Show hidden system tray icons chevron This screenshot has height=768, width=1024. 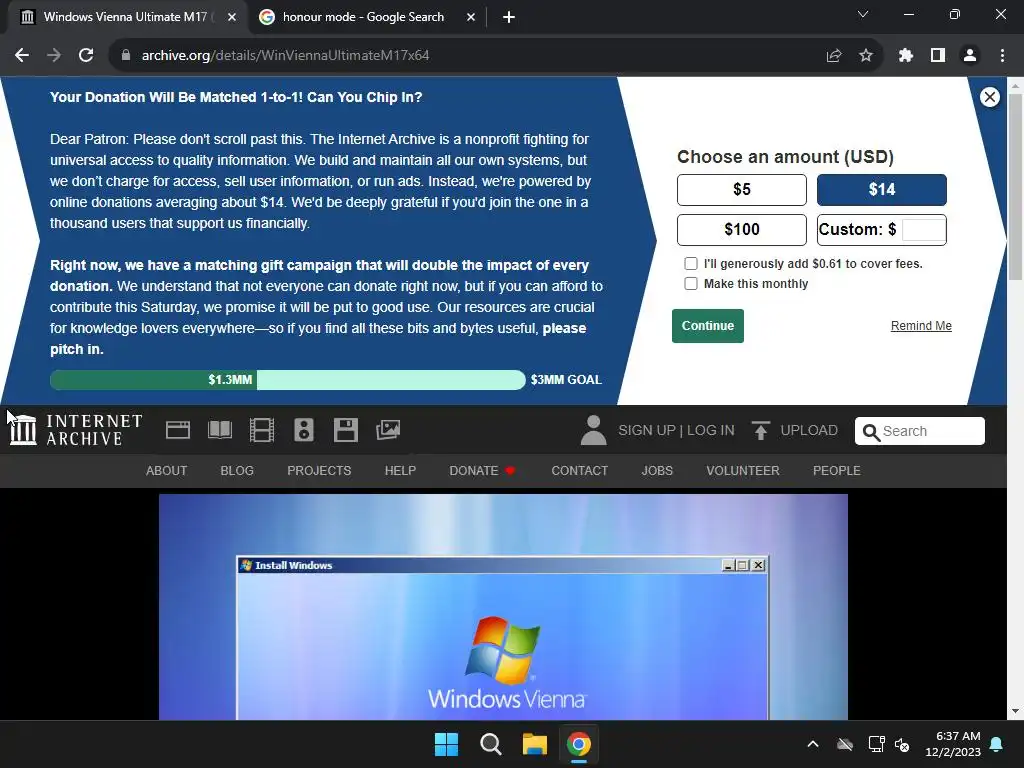tap(813, 744)
